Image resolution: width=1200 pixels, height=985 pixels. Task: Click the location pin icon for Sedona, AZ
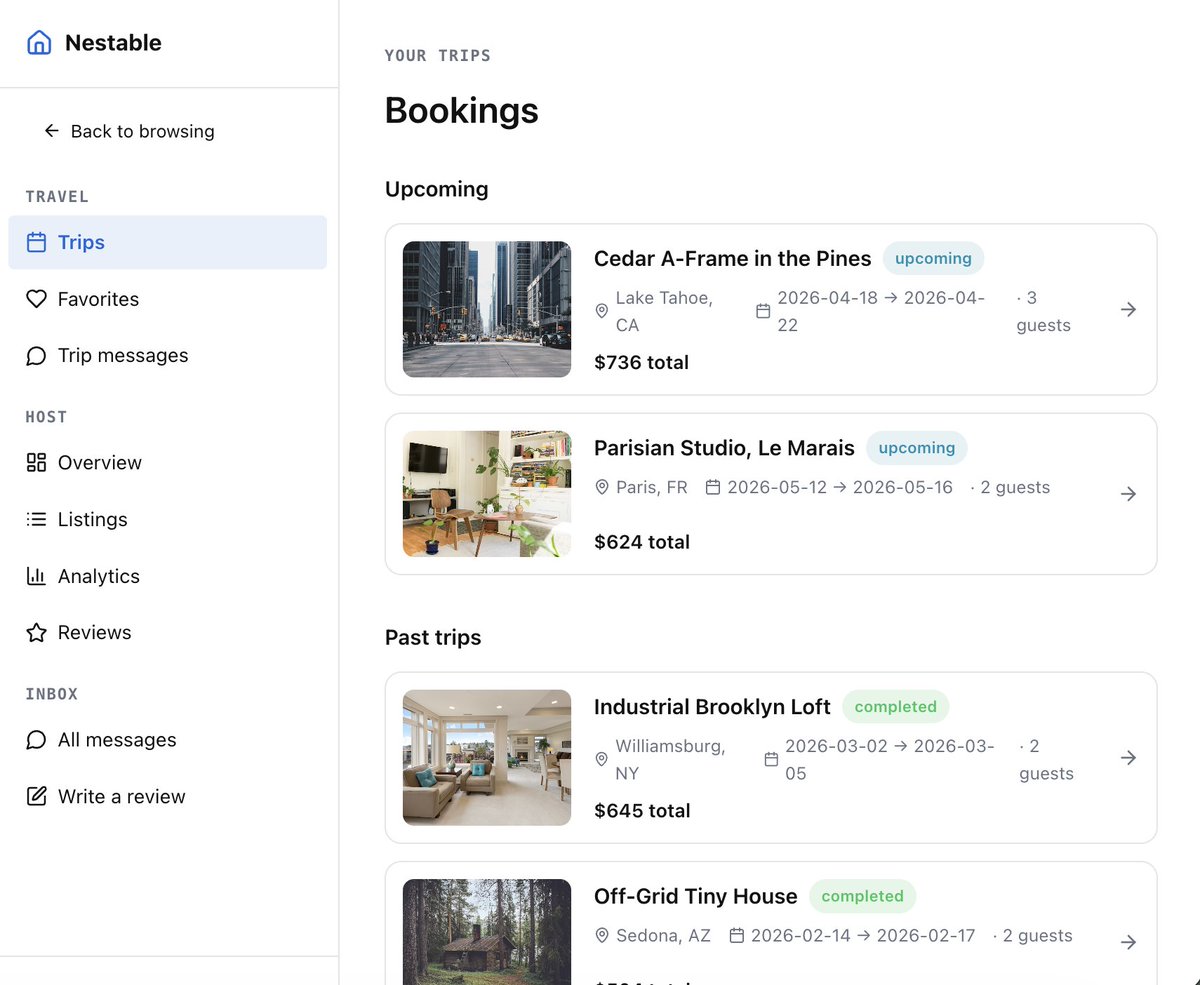602,936
